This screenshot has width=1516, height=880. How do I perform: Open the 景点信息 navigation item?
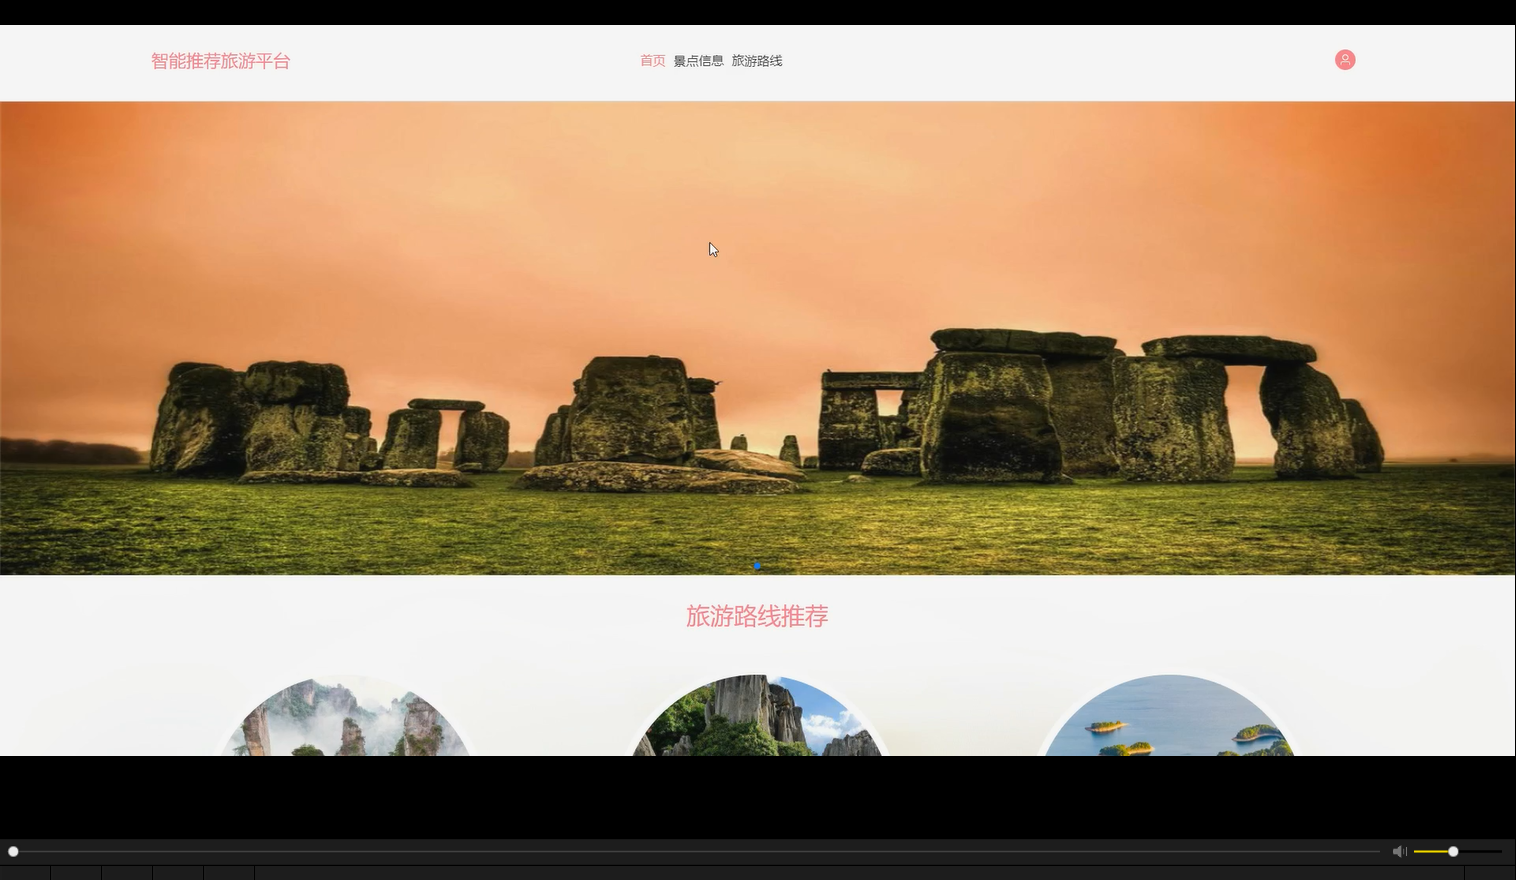tap(698, 61)
